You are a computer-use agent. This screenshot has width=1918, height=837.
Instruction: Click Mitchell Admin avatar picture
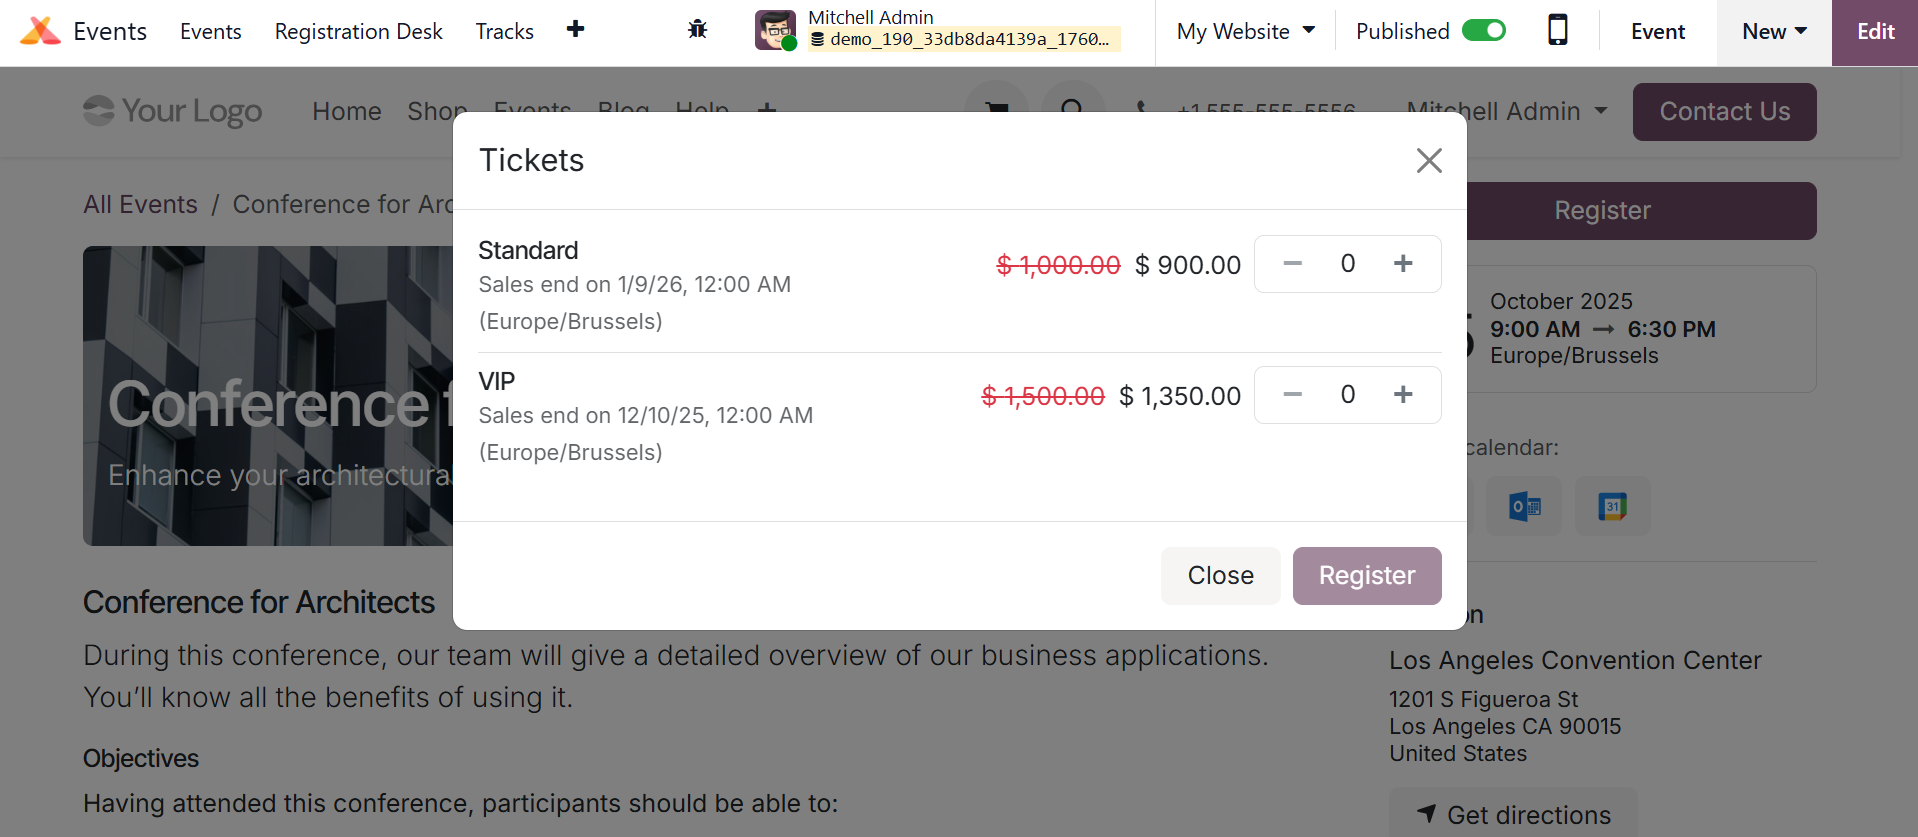[775, 30]
